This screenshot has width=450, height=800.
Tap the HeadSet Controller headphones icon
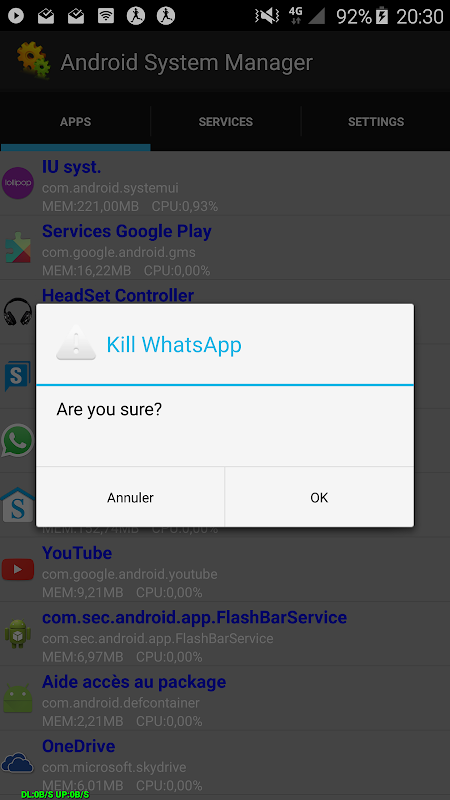[18, 310]
